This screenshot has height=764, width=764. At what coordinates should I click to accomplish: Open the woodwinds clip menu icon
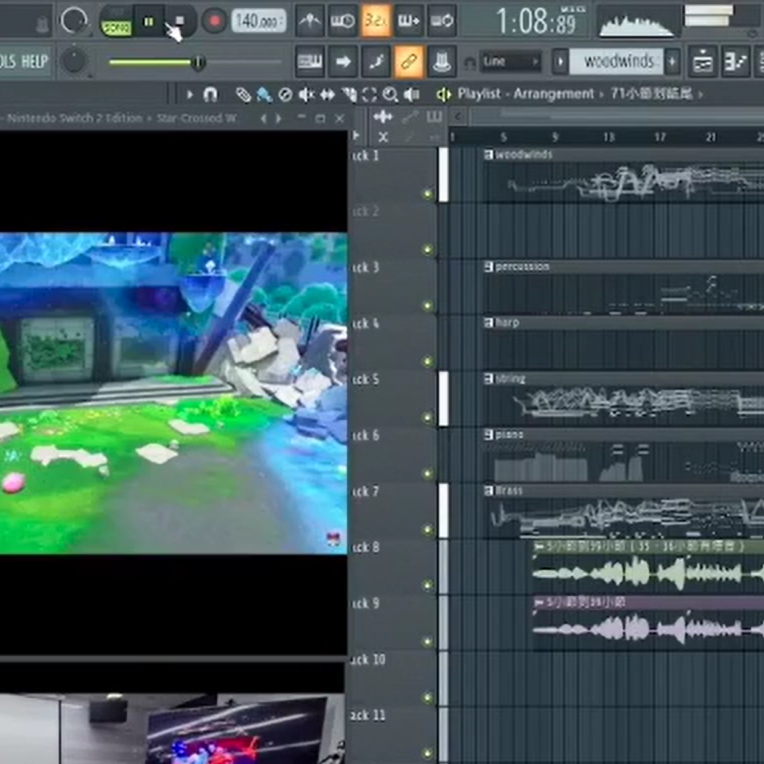[488, 155]
